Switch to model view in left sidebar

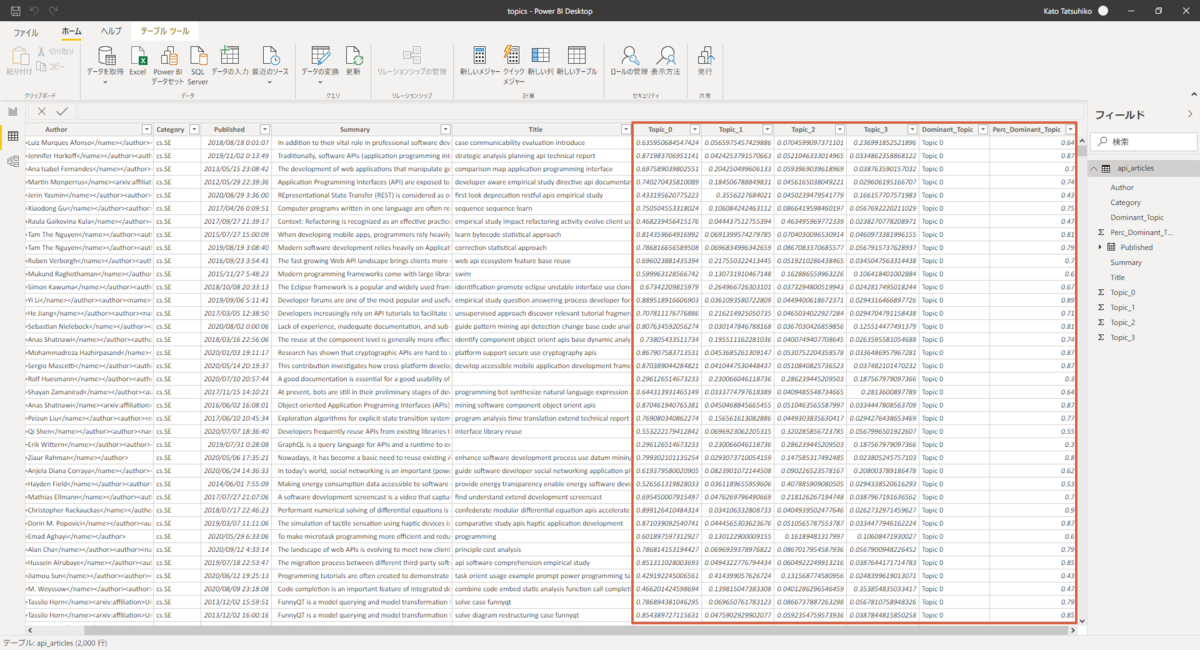13,160
